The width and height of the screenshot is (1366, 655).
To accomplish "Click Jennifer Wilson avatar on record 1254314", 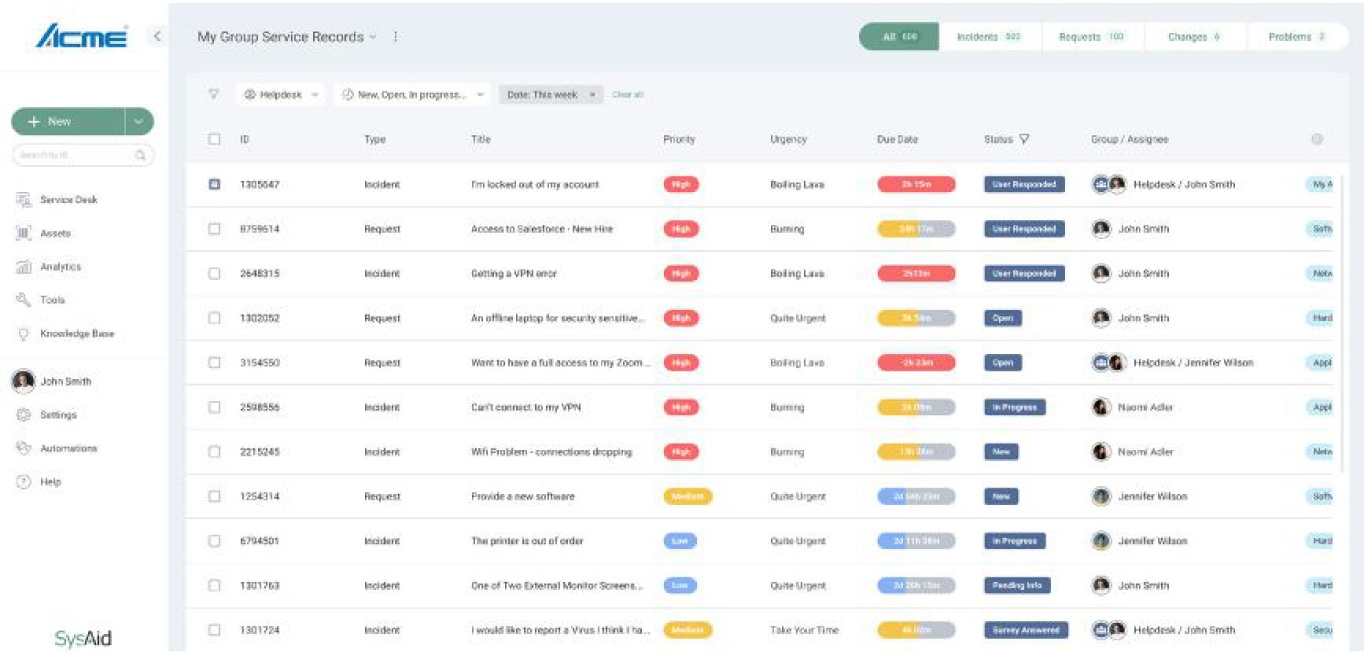I will pyautogui.click(x=1101, y=496).
